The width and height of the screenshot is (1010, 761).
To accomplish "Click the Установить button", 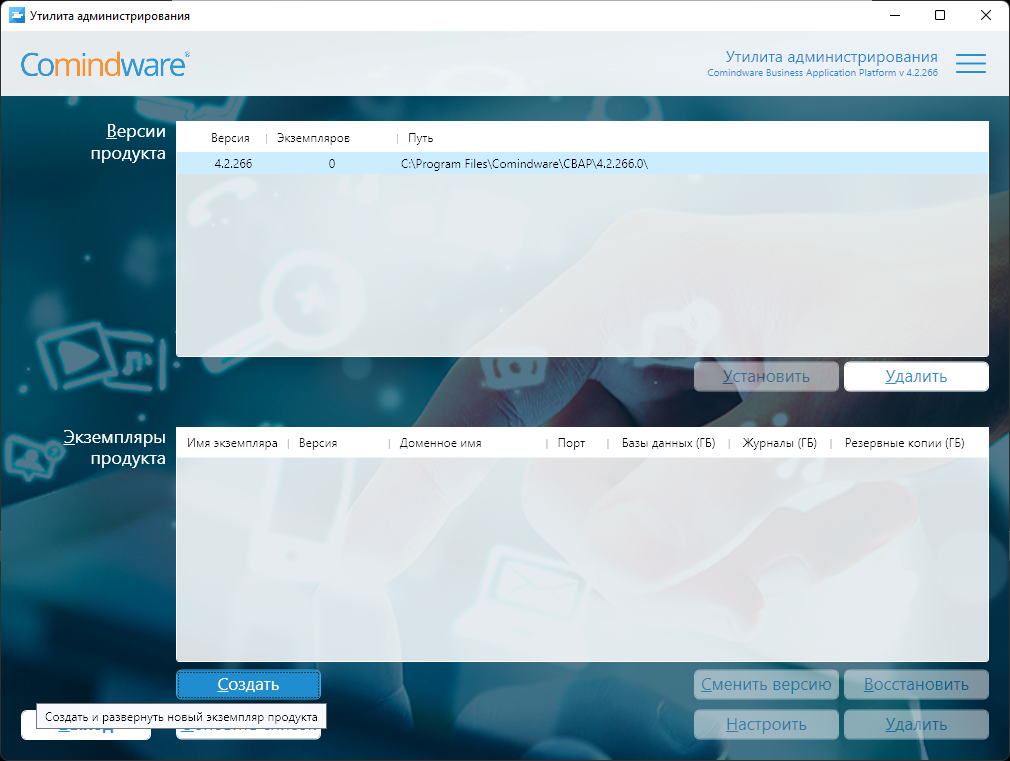I will [x=766, y=376].
